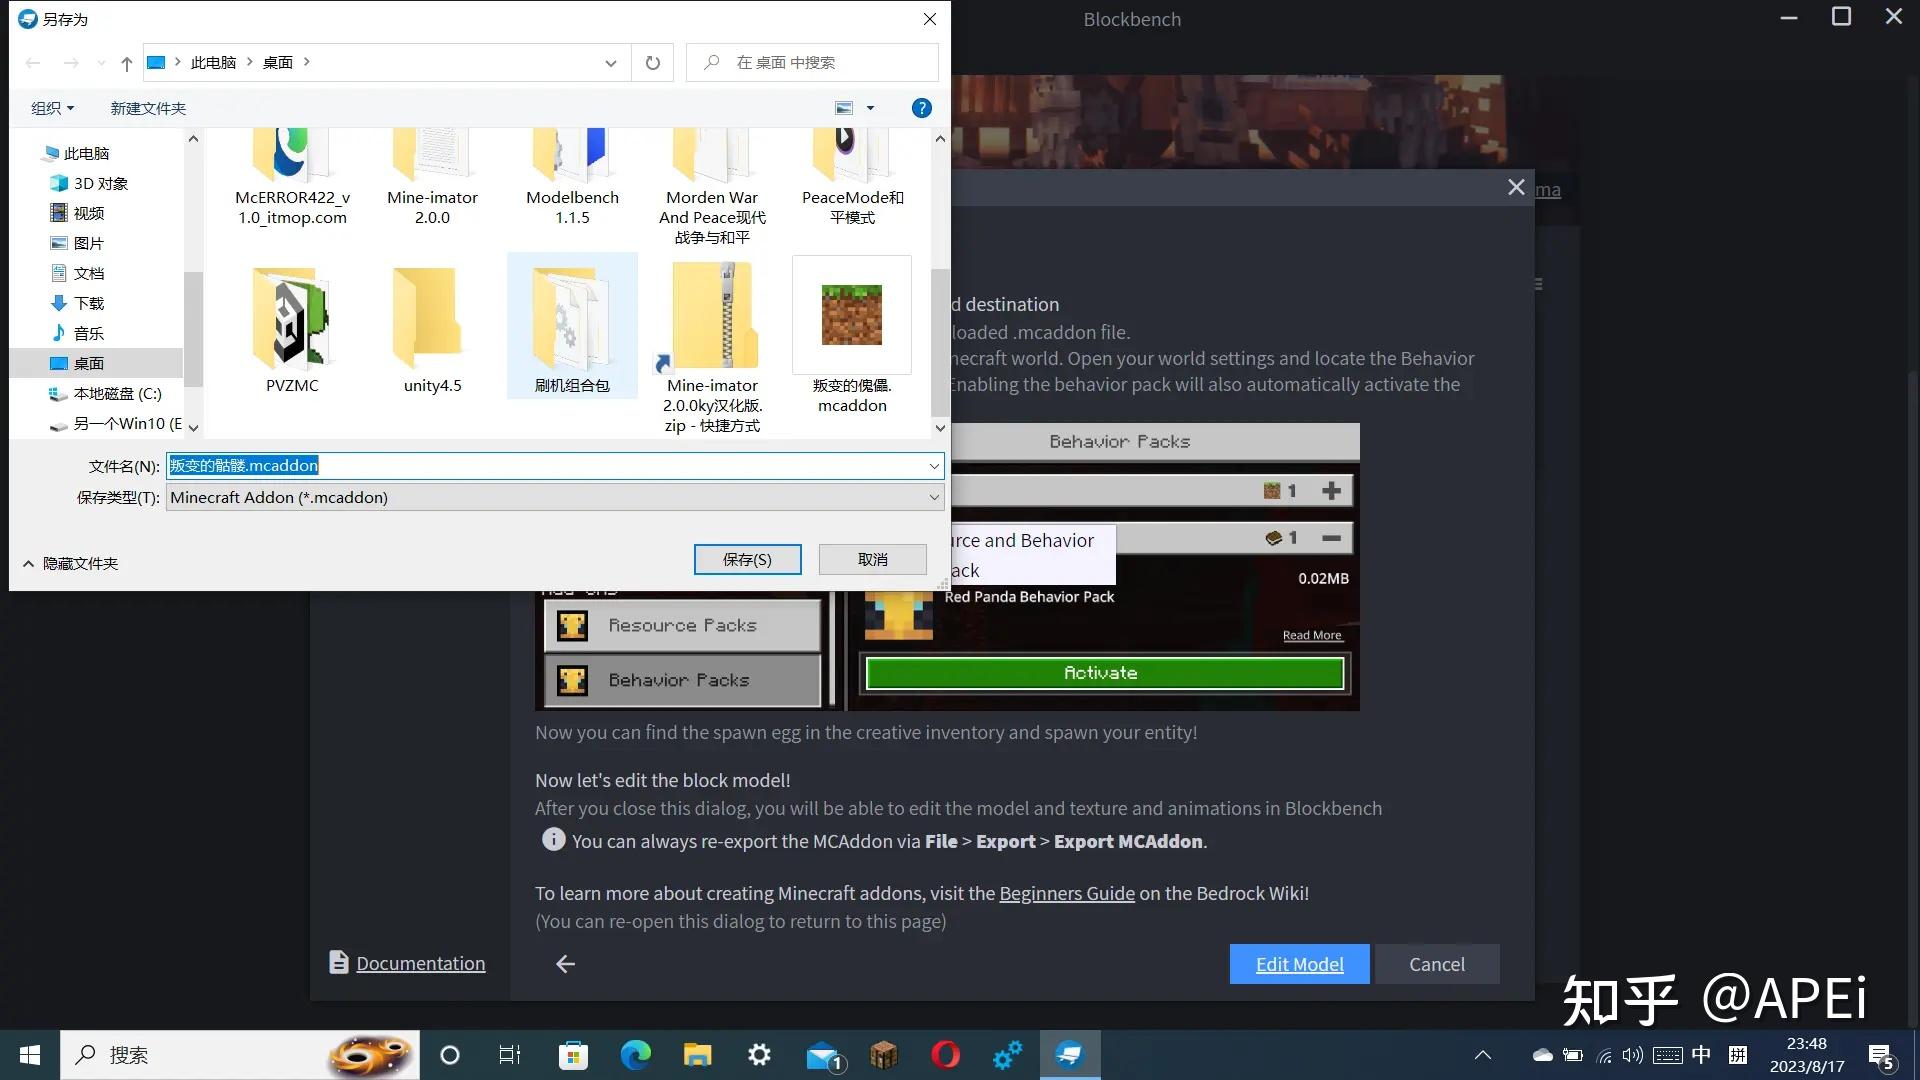The image size is (1920, 1080).
Task: Click 新建文件夹 to create new folder
Action: 148,108
